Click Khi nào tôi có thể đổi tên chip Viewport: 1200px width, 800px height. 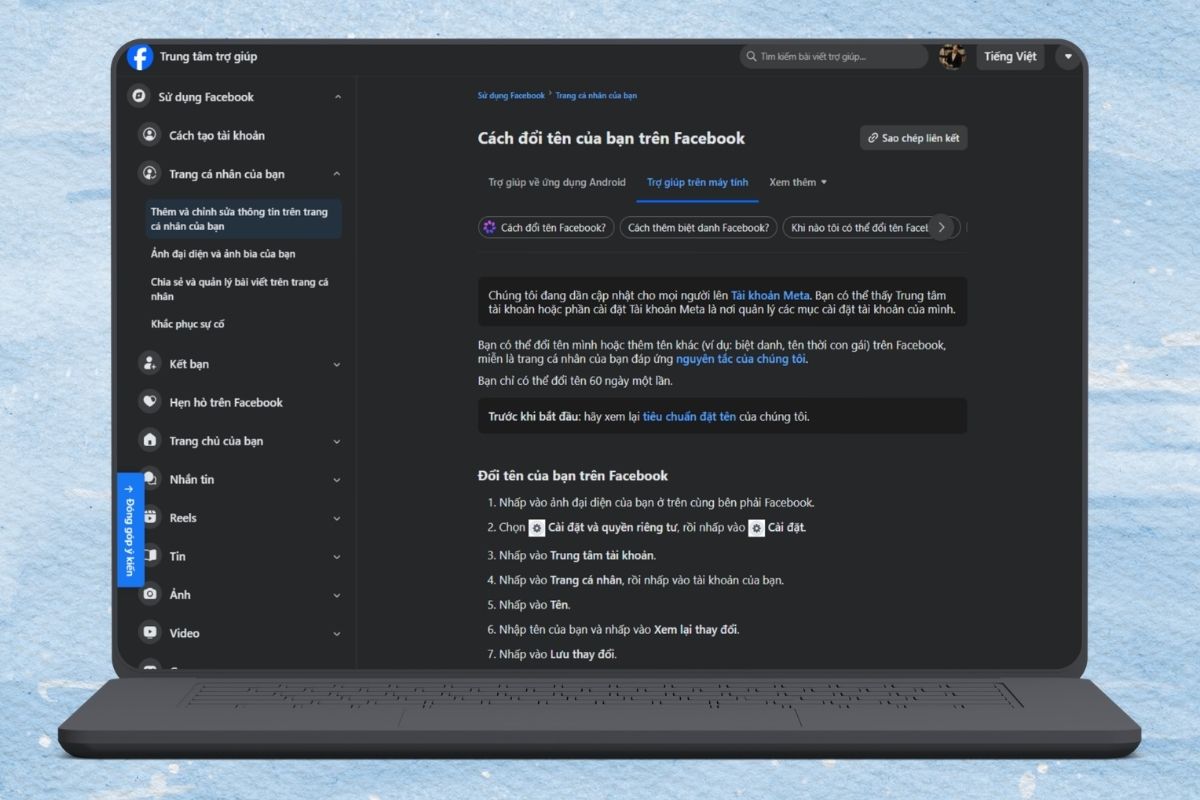click(x=860, y=228)
